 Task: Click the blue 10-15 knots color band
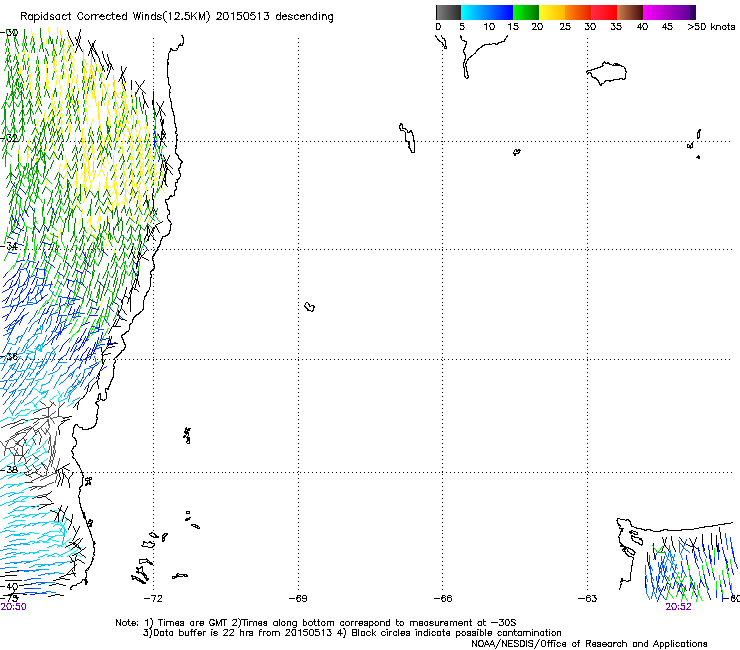pos(500,12)
